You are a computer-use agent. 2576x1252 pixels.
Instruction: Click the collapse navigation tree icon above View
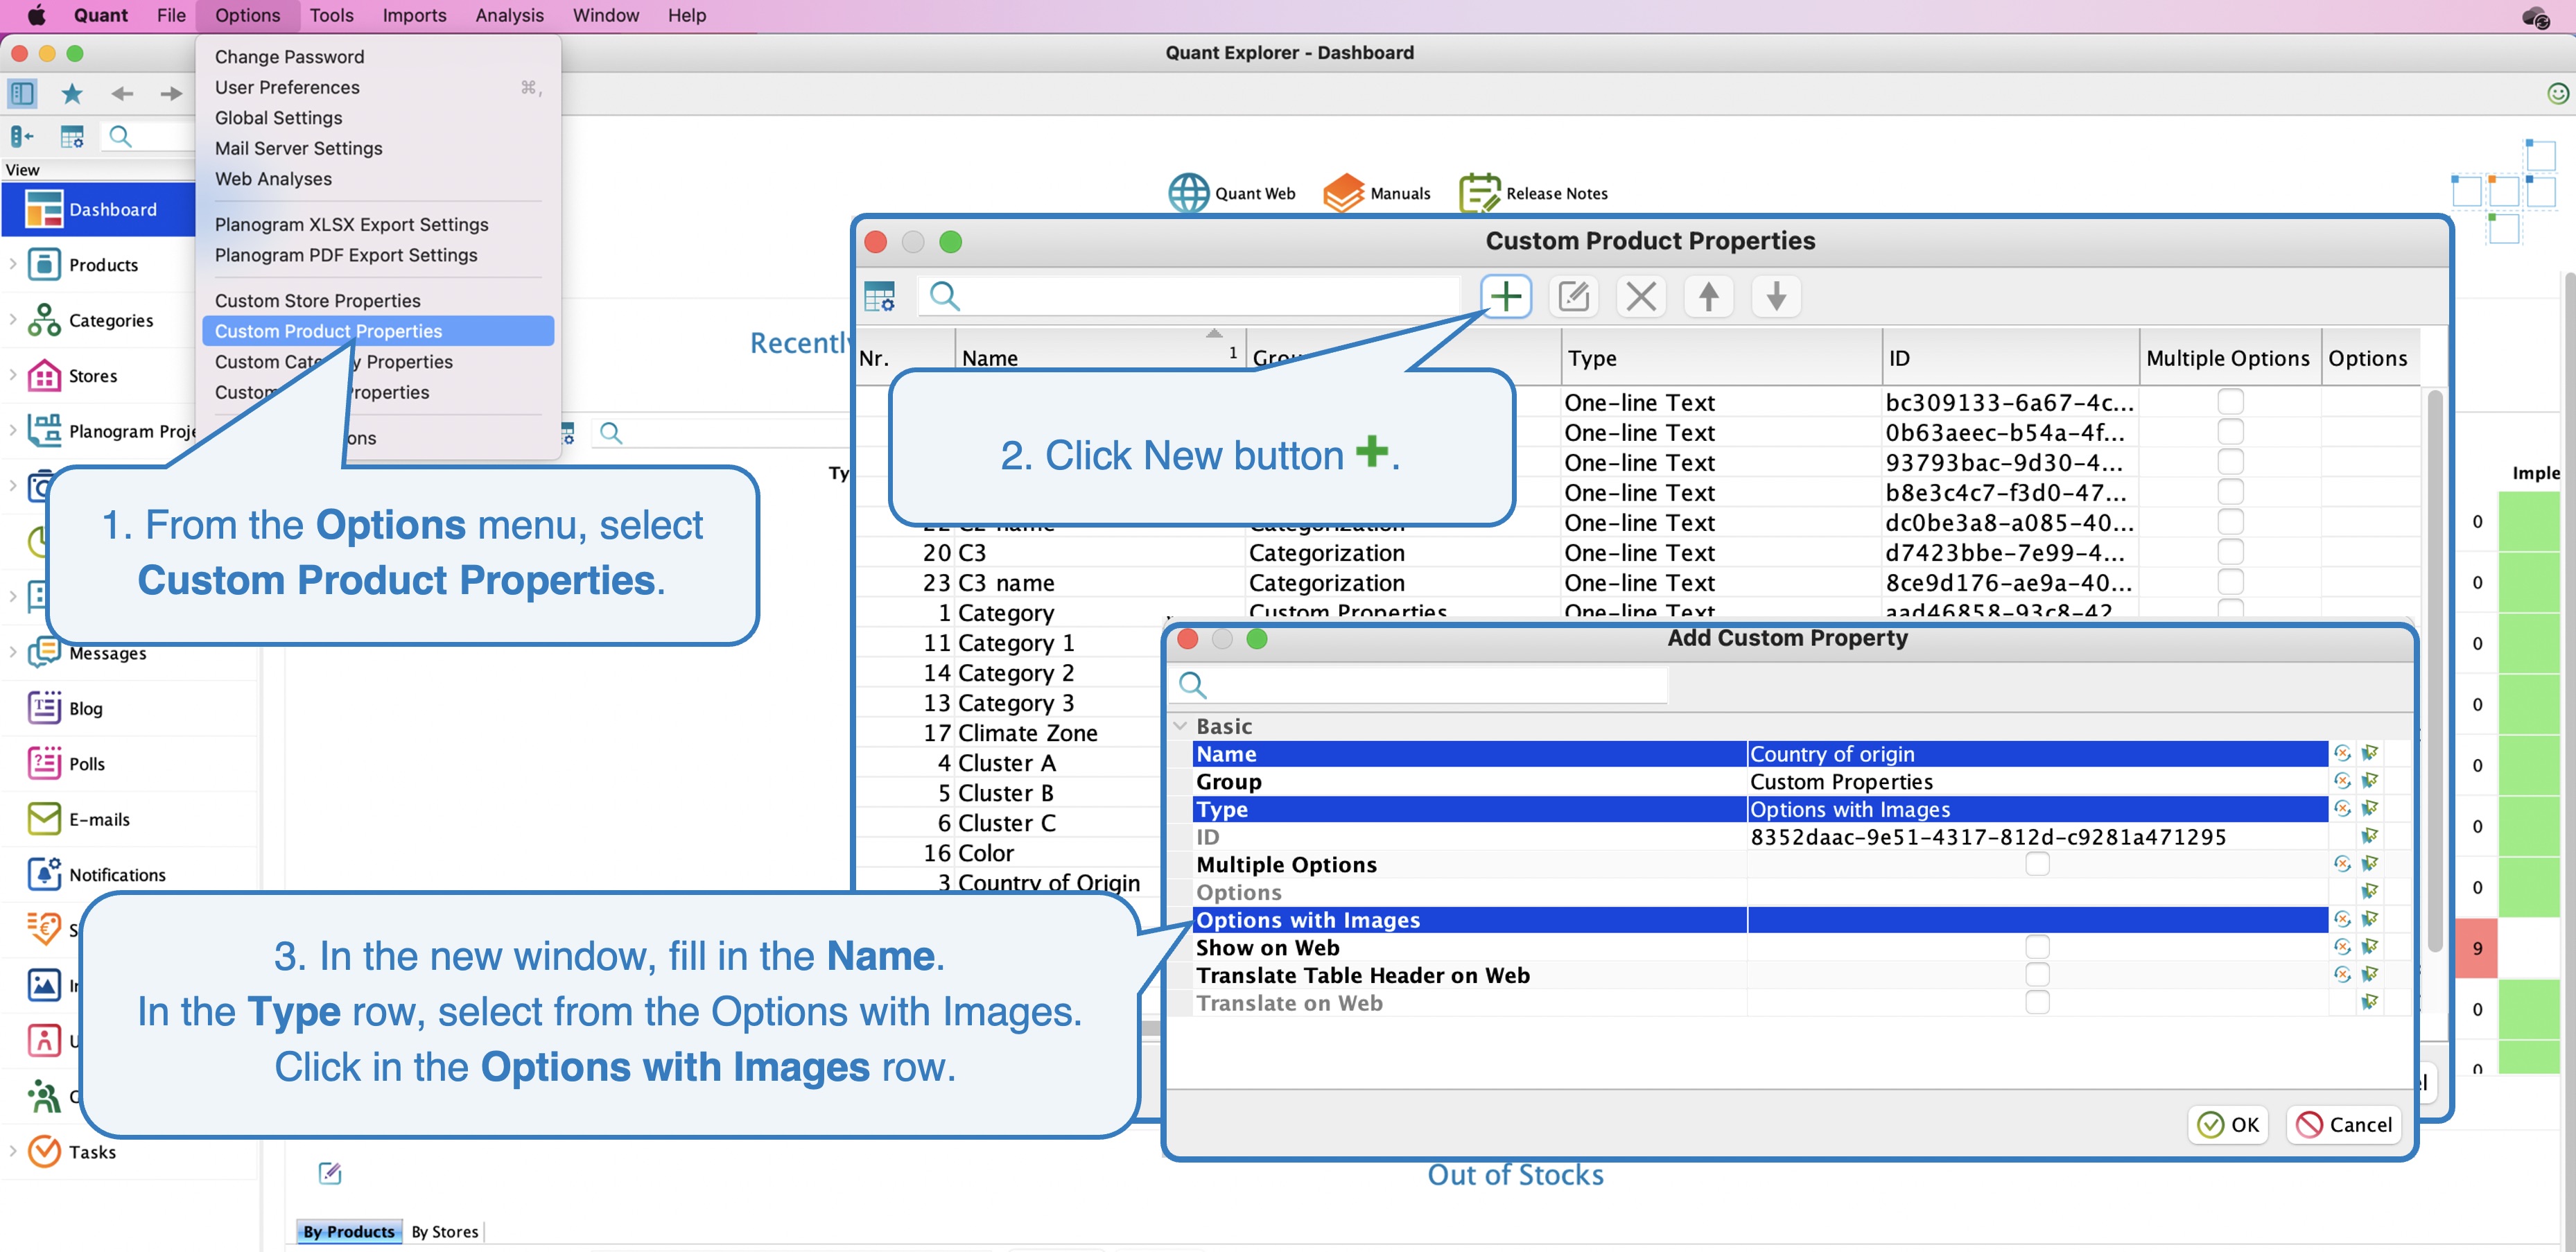[21, 136]
